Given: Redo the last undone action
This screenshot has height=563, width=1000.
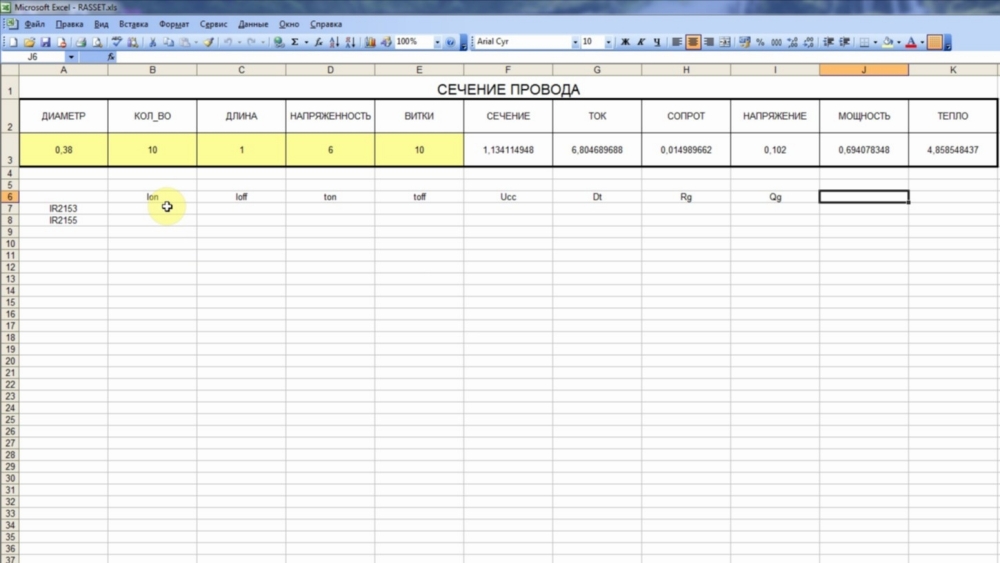Looking at the screenshot, I should tap(251, 42).
